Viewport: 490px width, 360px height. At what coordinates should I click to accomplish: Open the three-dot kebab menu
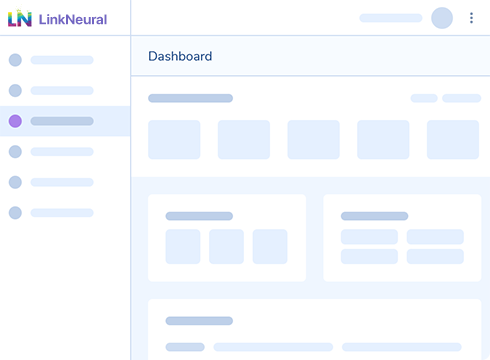[471, 18]
